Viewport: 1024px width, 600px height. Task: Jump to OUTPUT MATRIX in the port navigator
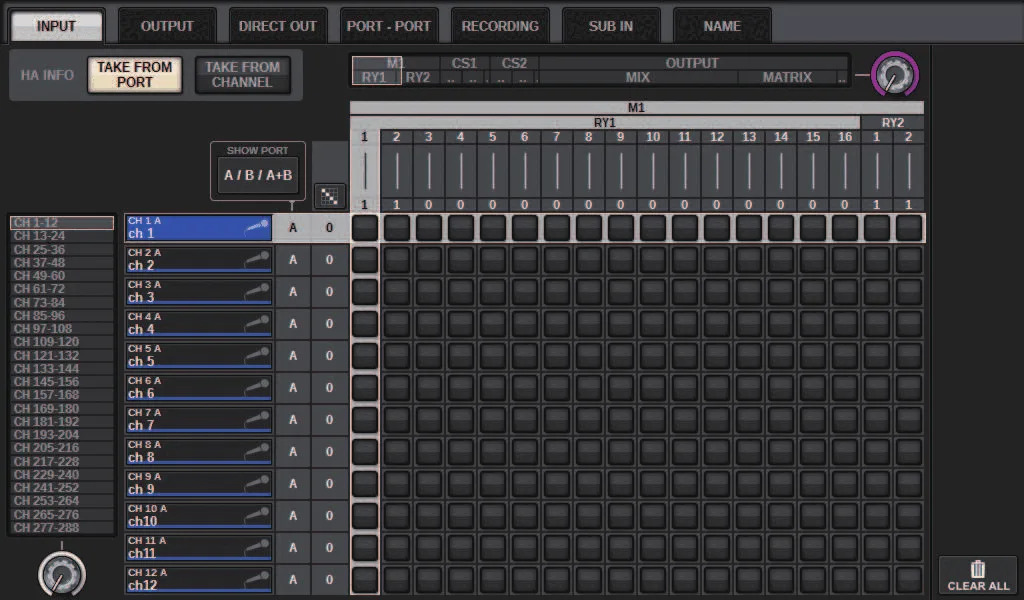(787, 77)
